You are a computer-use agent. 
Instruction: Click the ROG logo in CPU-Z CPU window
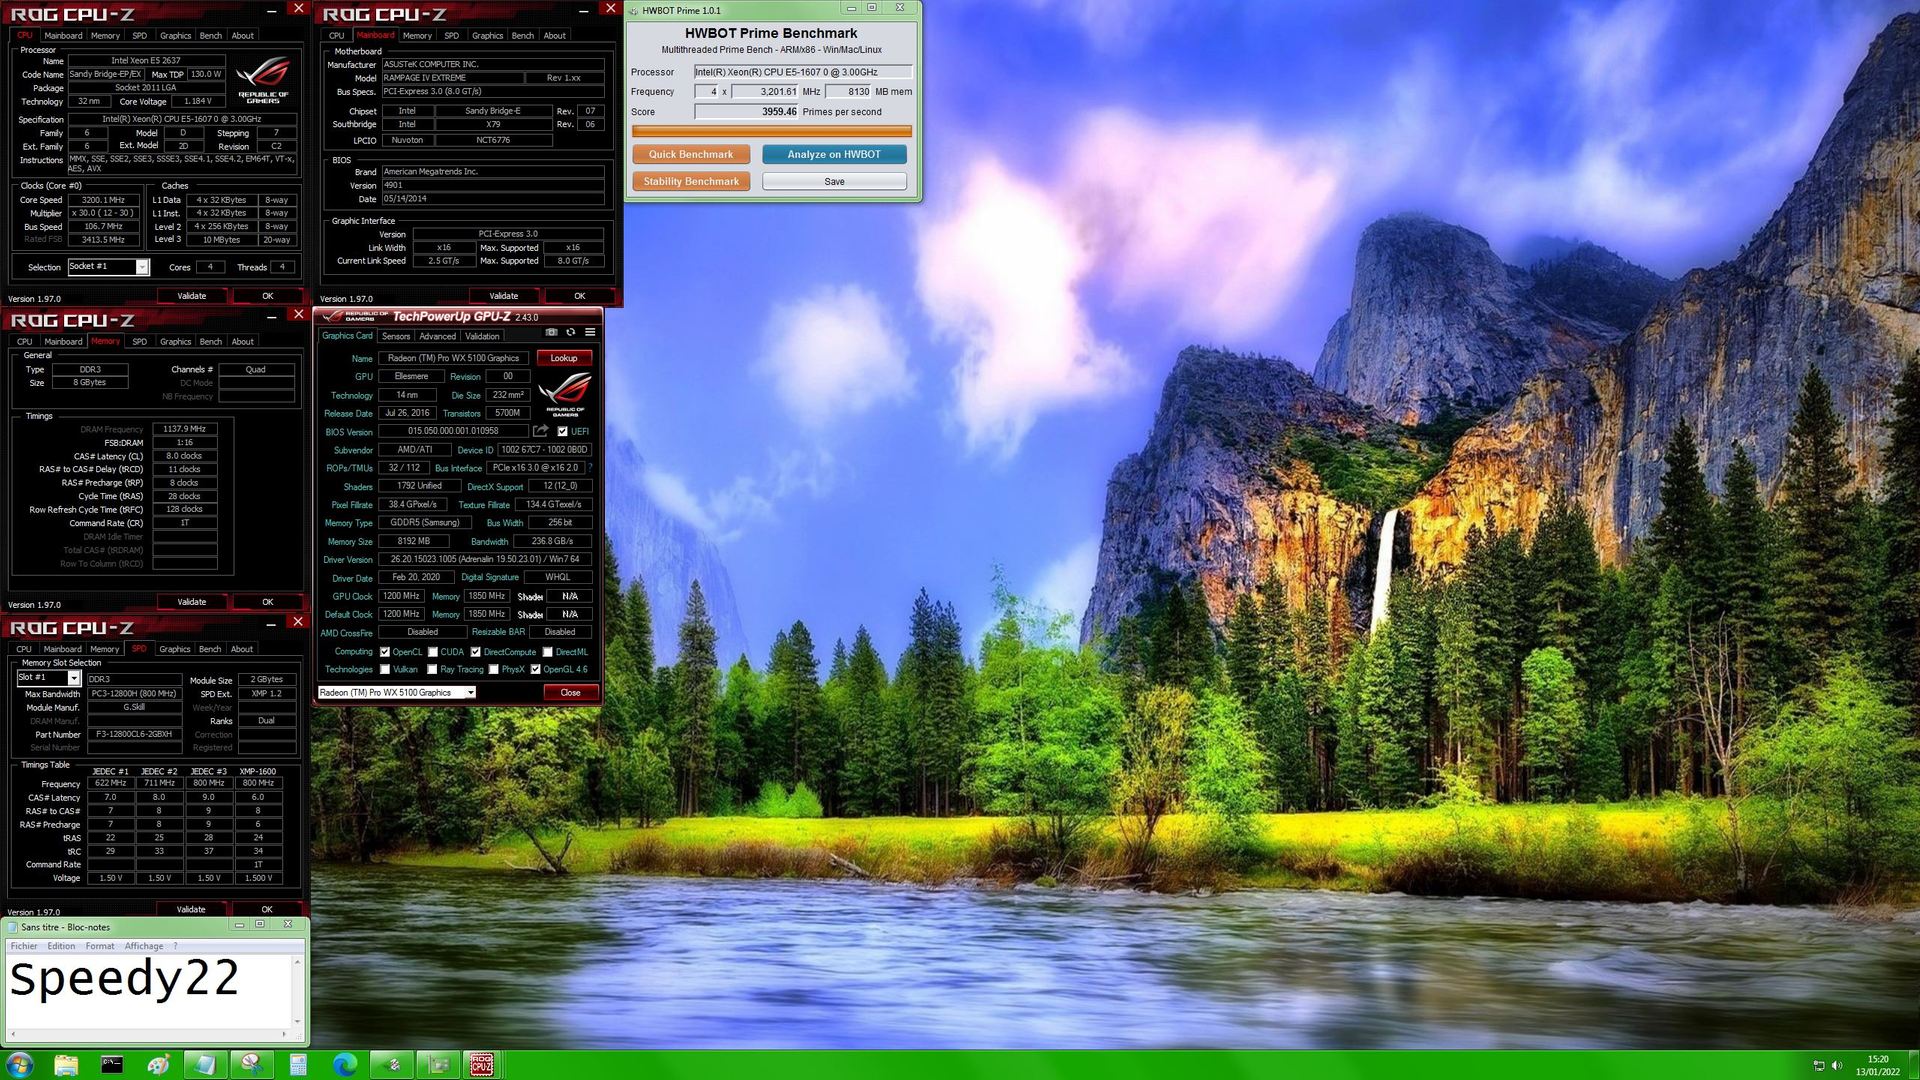pos(263,79)
